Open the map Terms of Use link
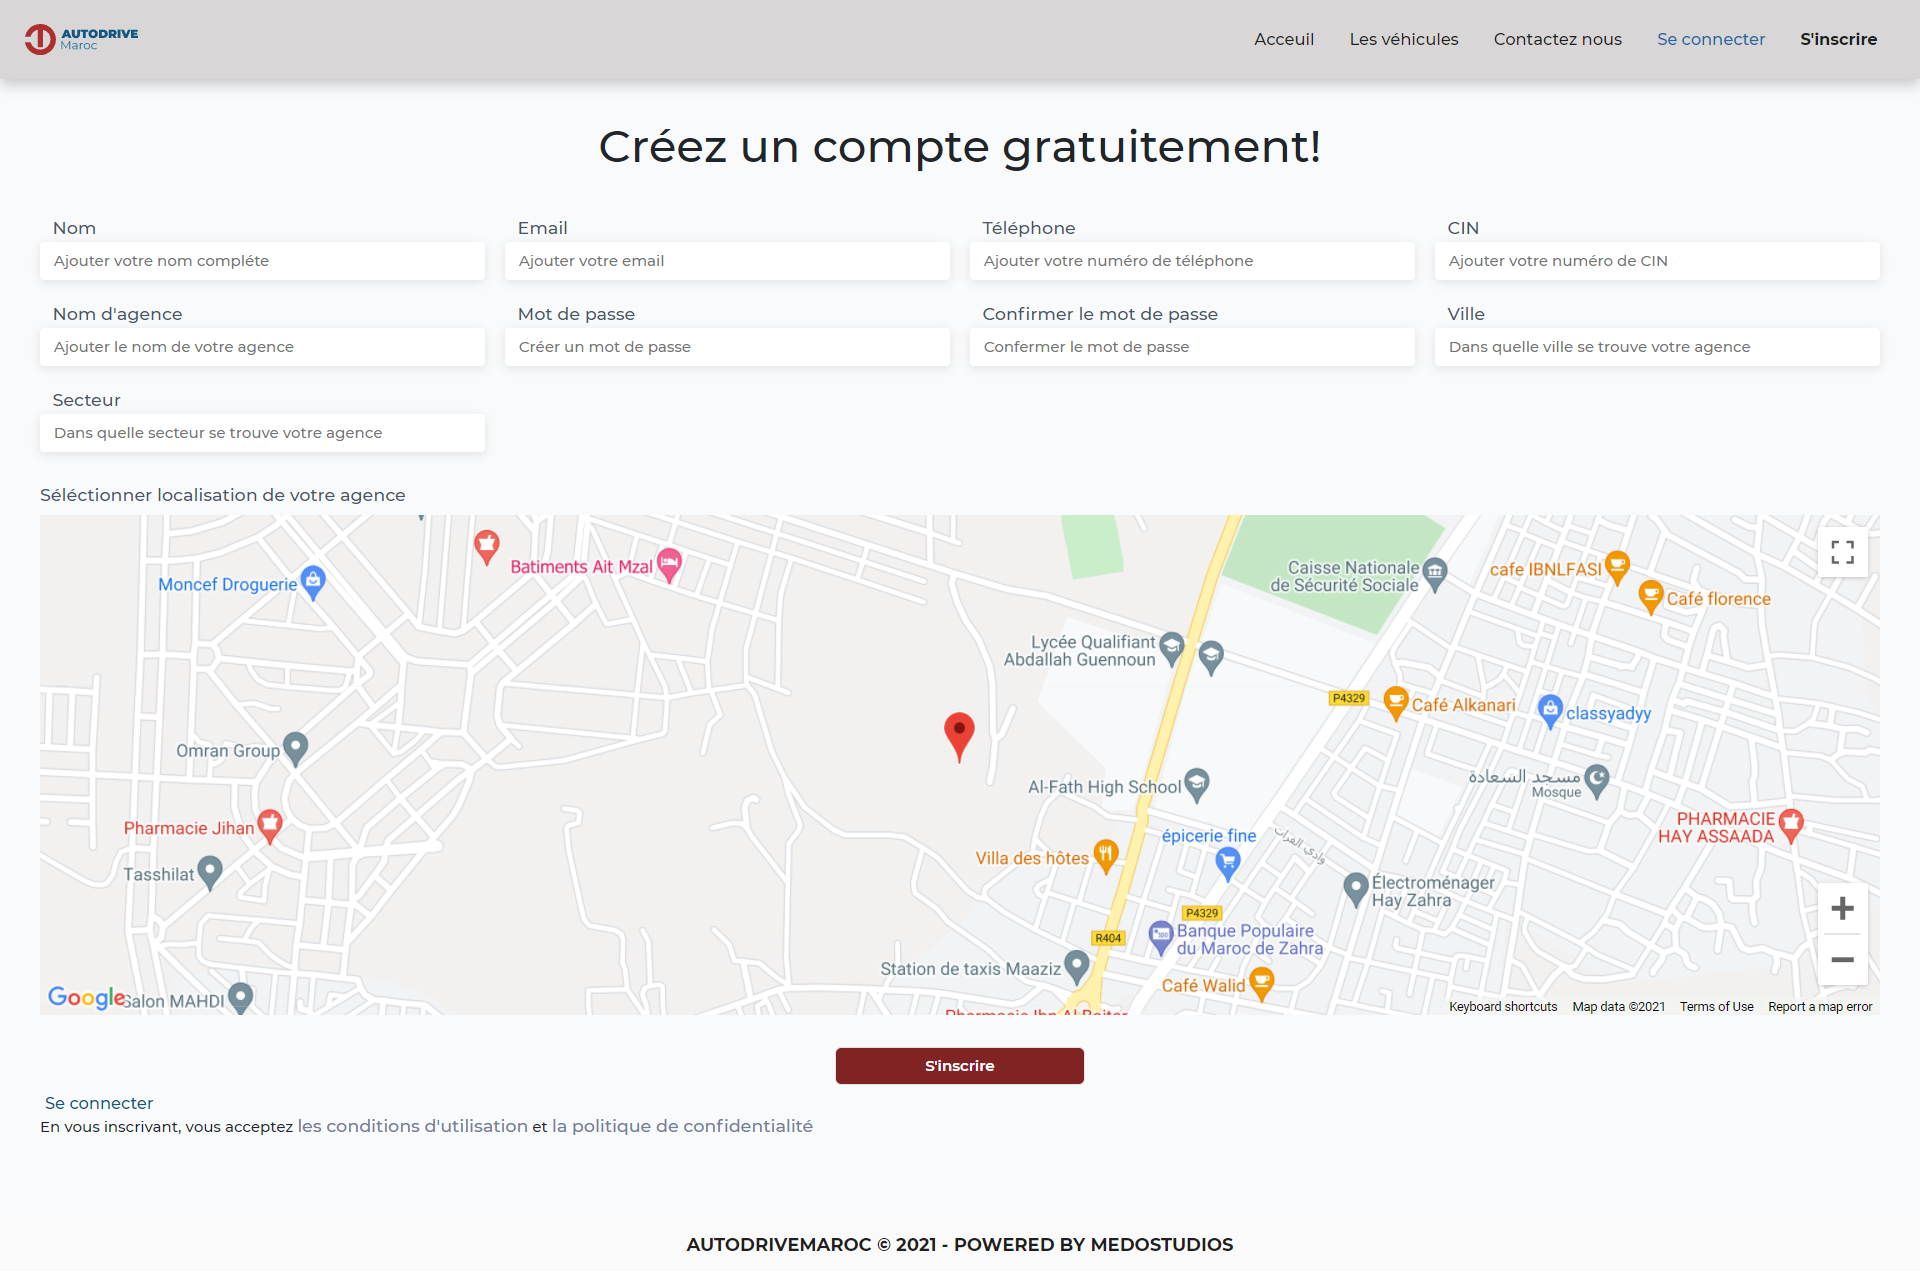 pyautogui.click(x=1716, y=1007)
